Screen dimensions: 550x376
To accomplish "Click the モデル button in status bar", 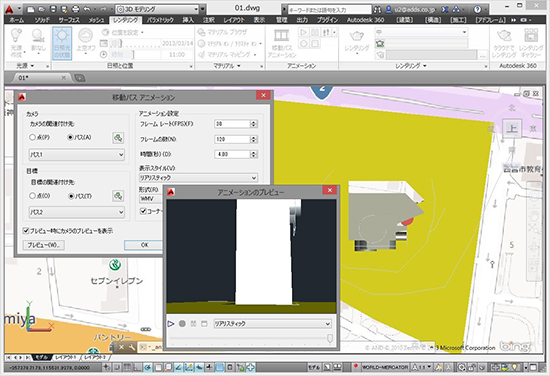I will (314, 367).
